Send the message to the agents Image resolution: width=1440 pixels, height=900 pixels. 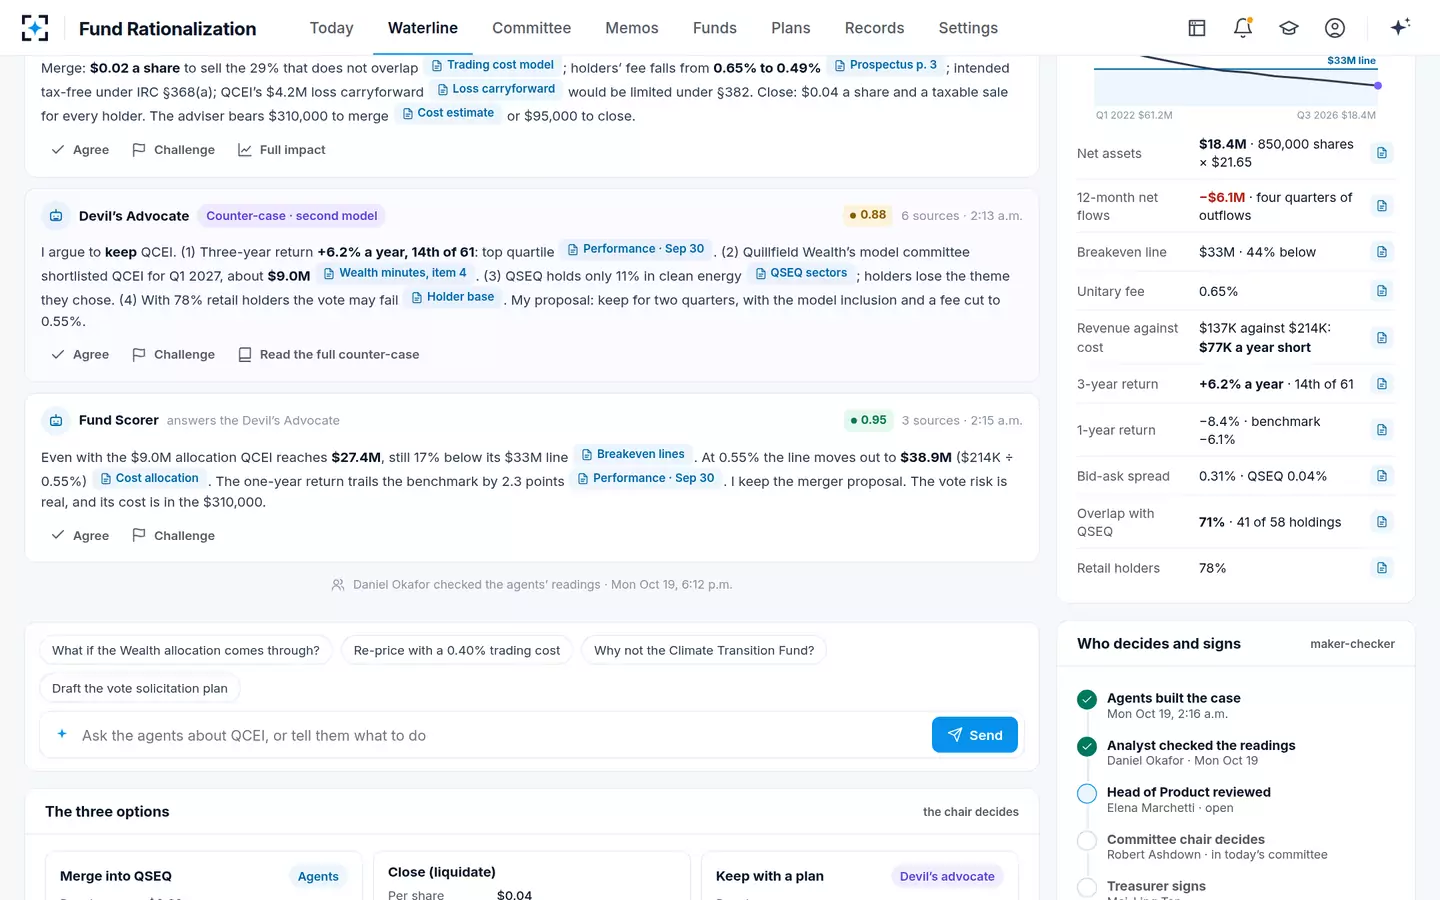(975, 735)
